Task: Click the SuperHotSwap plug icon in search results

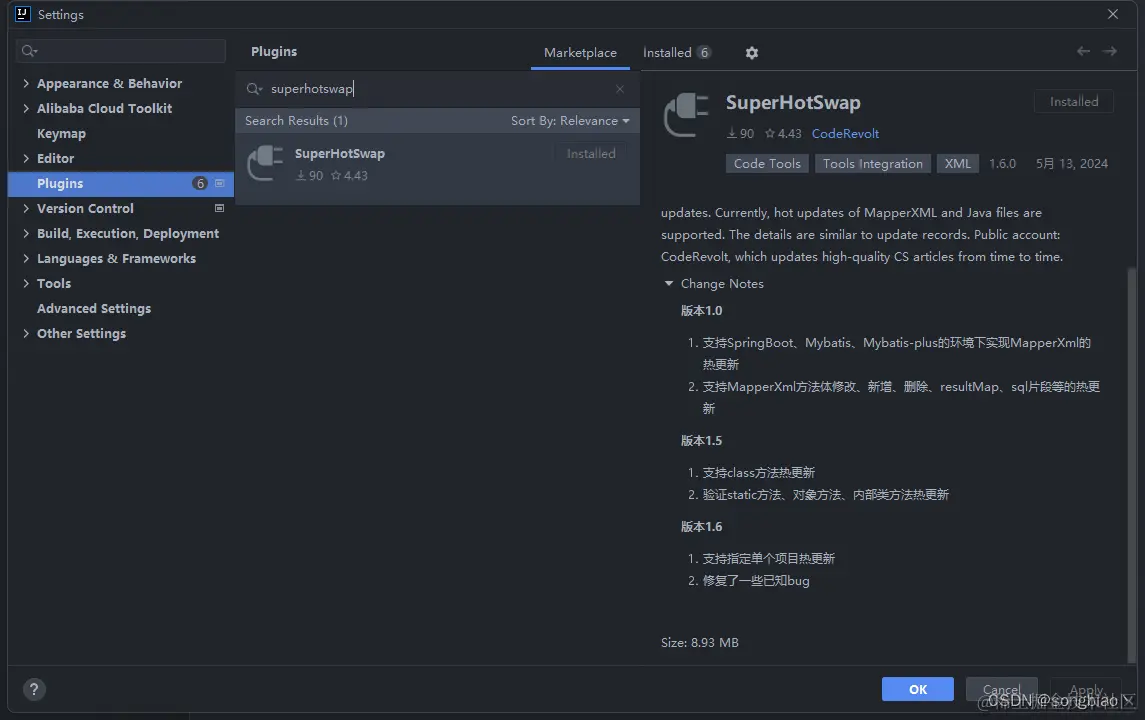Action: coord(265,163)
